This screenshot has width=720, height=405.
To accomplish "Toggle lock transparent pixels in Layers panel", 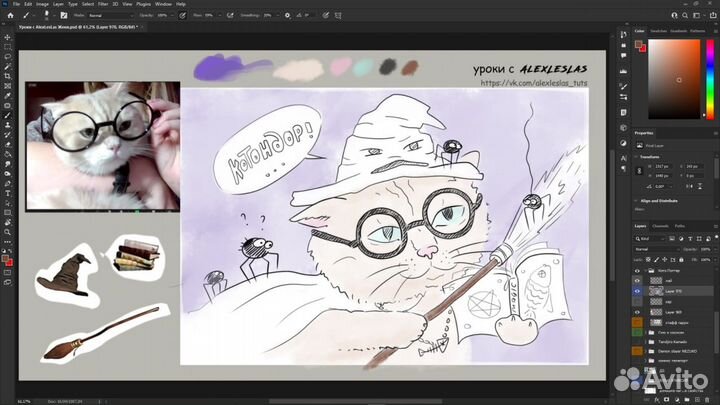I will coord(648,259).
